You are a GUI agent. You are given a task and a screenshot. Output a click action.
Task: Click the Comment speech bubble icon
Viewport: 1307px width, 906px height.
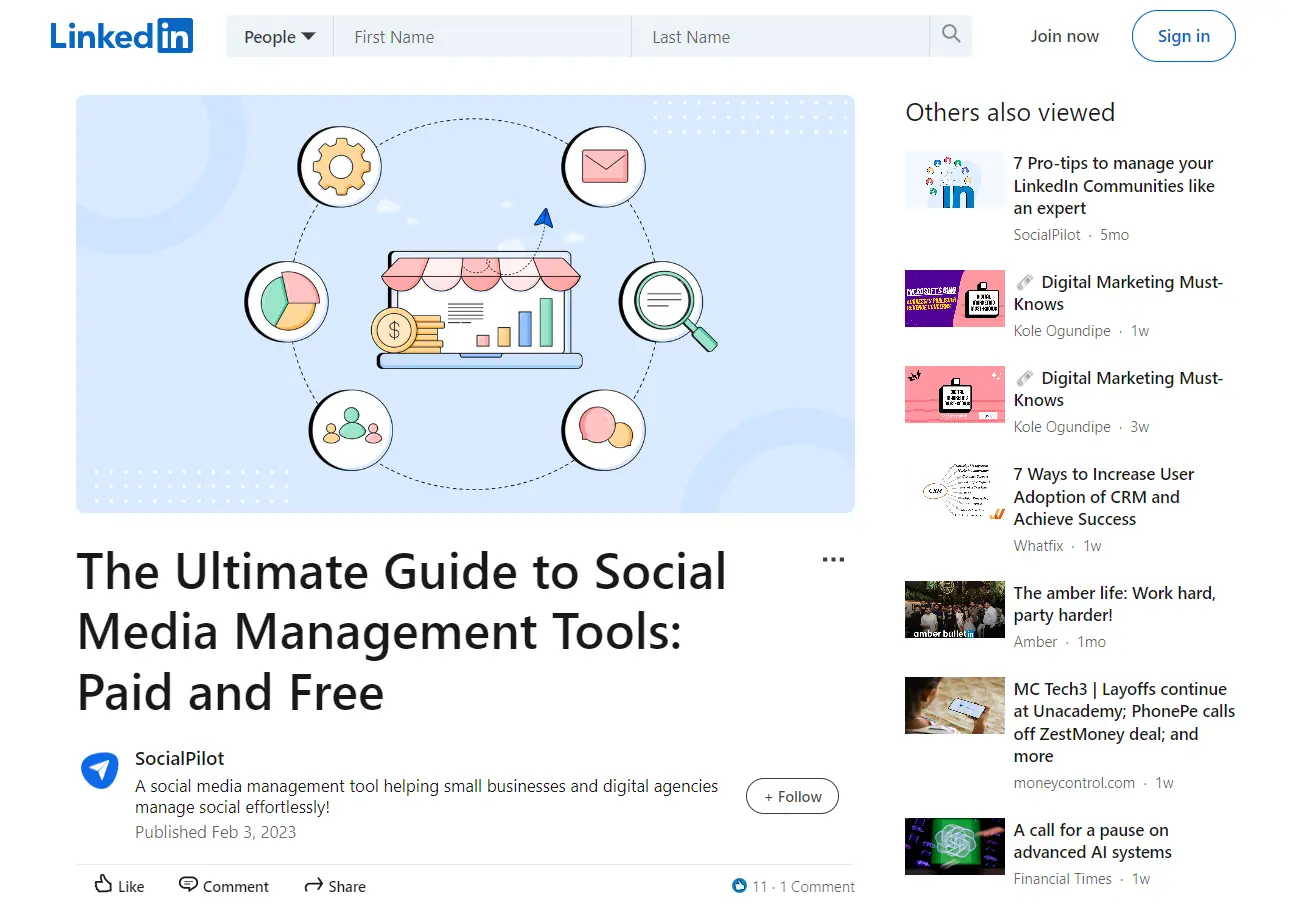click(188, 884)
